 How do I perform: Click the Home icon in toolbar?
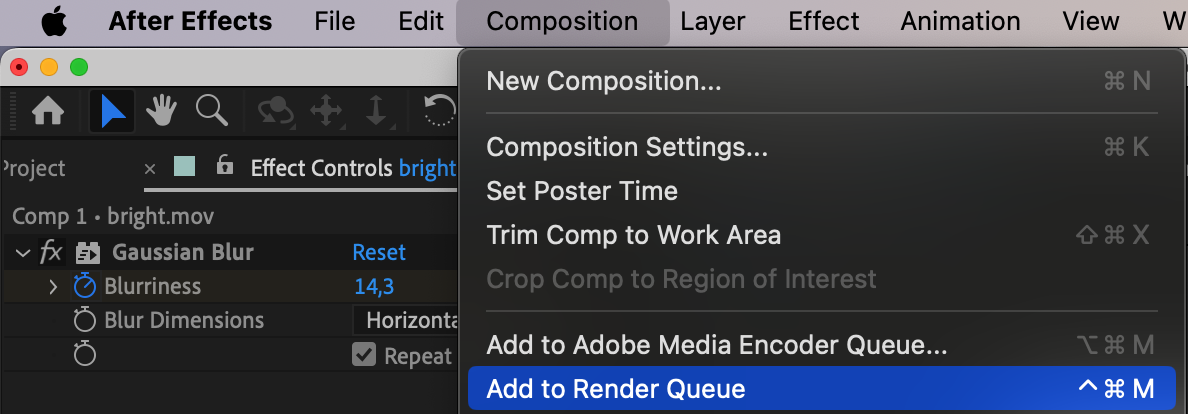[x=48, y=112]
